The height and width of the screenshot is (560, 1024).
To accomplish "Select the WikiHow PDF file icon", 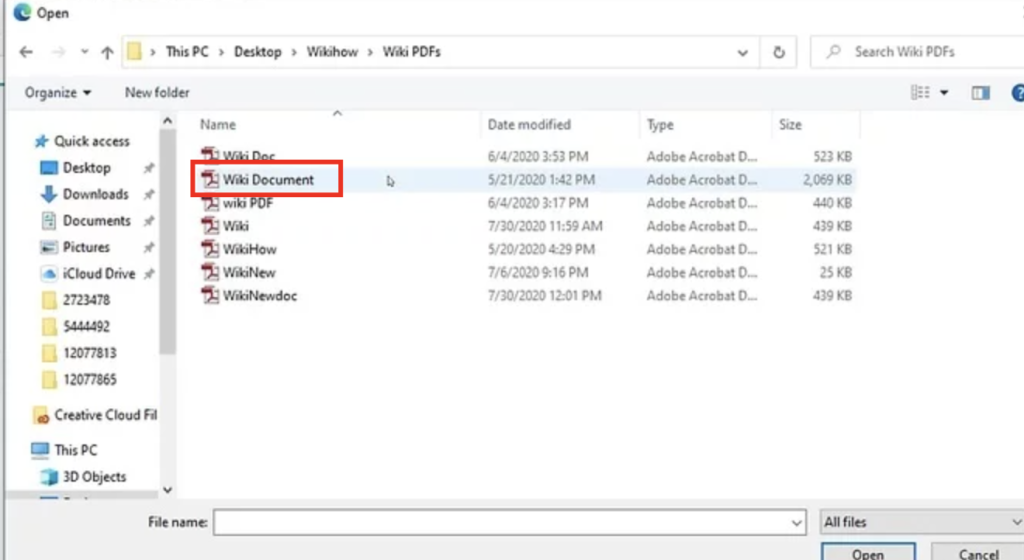I will (210, 249).
